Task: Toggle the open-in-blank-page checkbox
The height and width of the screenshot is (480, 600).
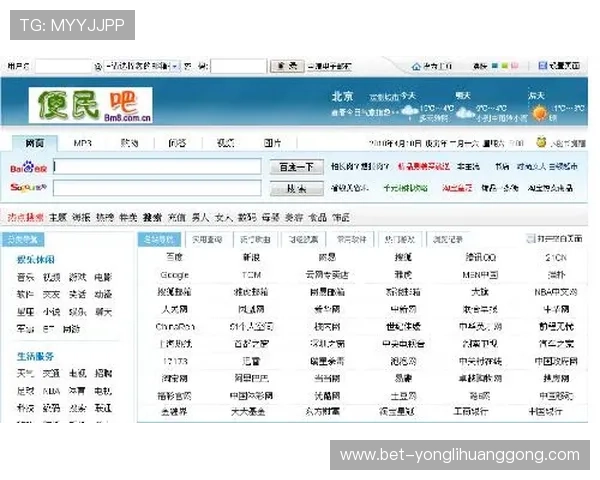Action: (x=530, y=238)
